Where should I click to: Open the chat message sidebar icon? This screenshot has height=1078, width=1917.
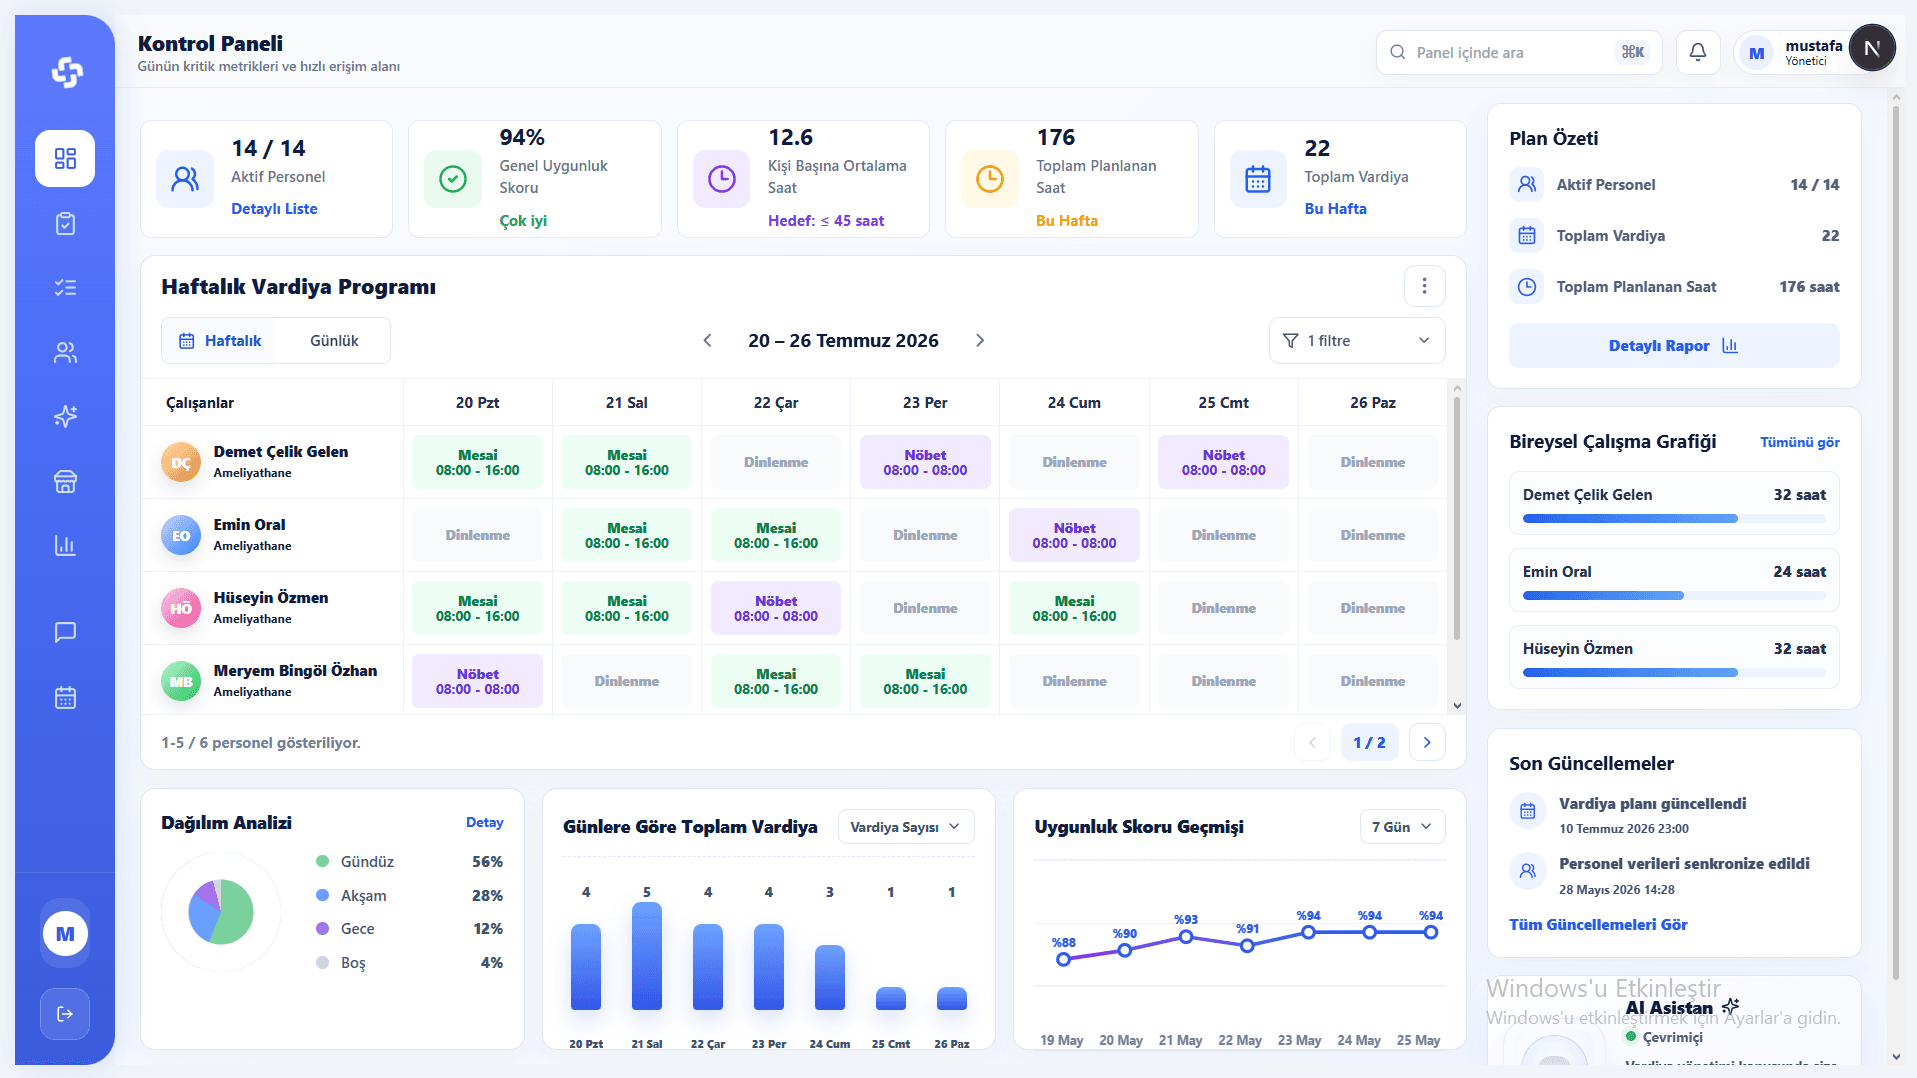tap(65, 632)
